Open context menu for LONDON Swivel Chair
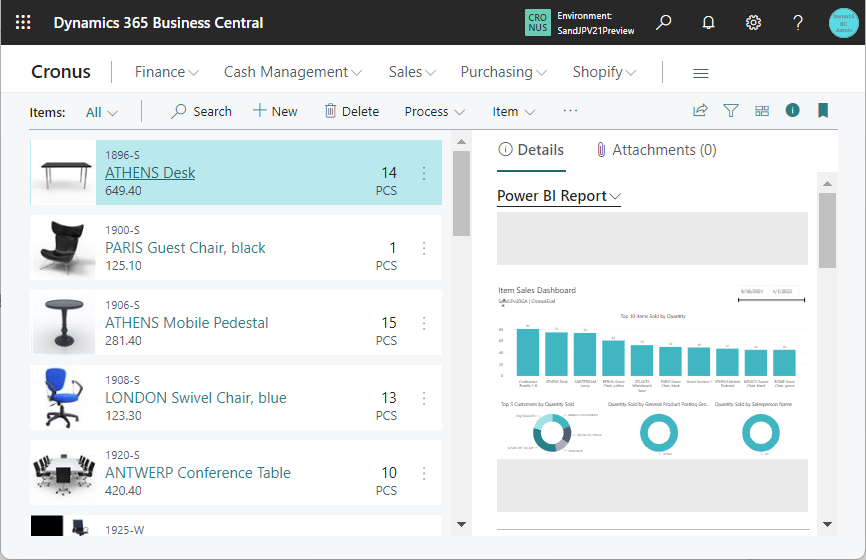The width and height of the screenshot is (866, 560). [x=424, y=398]
